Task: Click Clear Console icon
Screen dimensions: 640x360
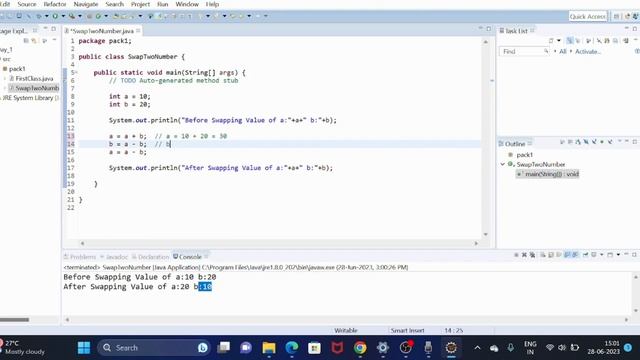Action: point(543,255)
